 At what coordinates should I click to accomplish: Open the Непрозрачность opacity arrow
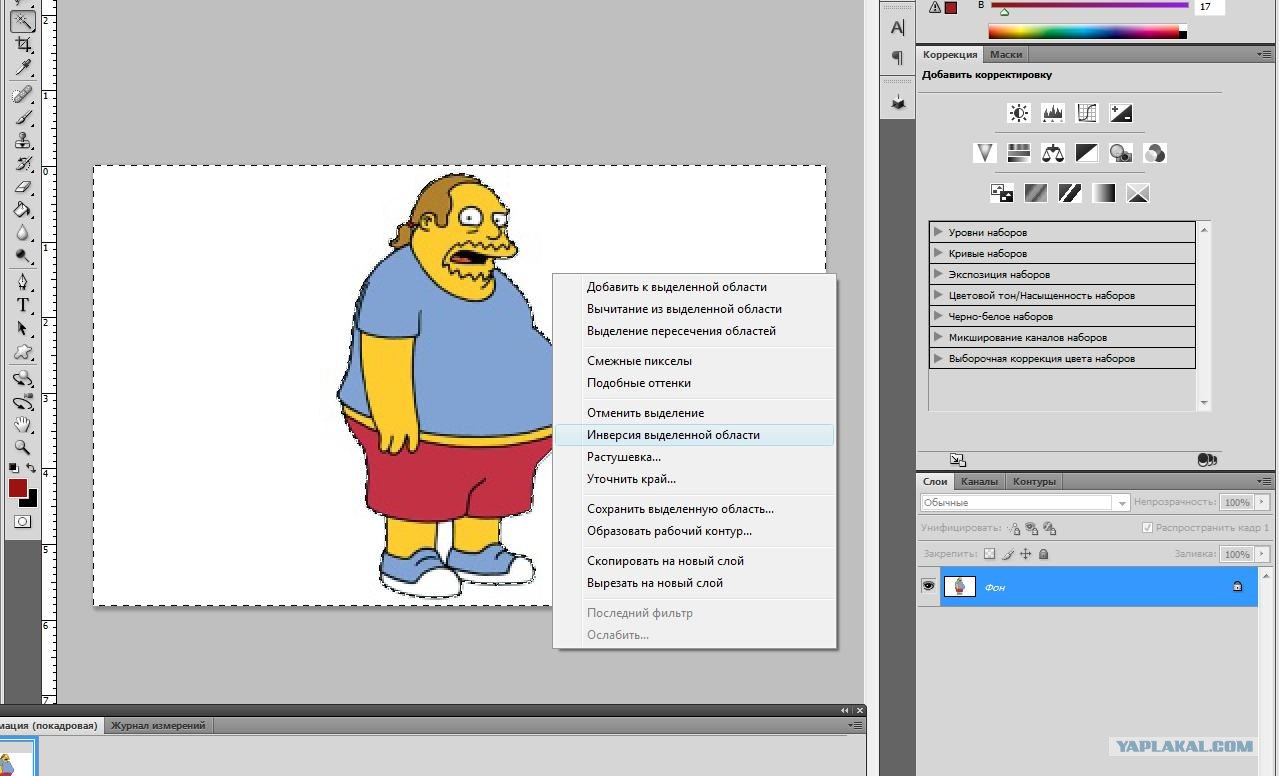(x=1263, y=502)
